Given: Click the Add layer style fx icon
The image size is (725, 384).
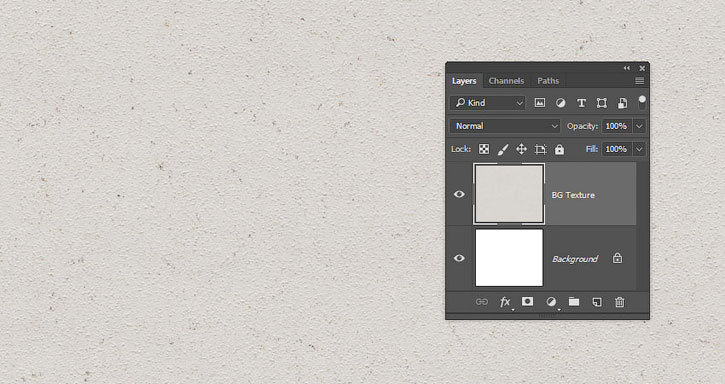Looking at the screenshot, I should click(505, 302).
